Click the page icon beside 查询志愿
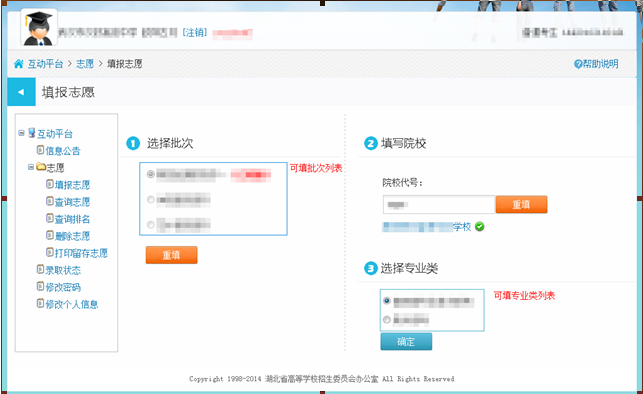Screen dimensions: 643x394 (x=50, y=201)
